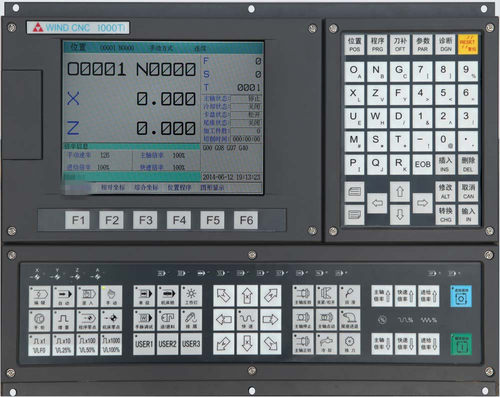The width and height of the screenshot is (500, 397).
Task: Tap the USER2 key
Action: point(167,344)
